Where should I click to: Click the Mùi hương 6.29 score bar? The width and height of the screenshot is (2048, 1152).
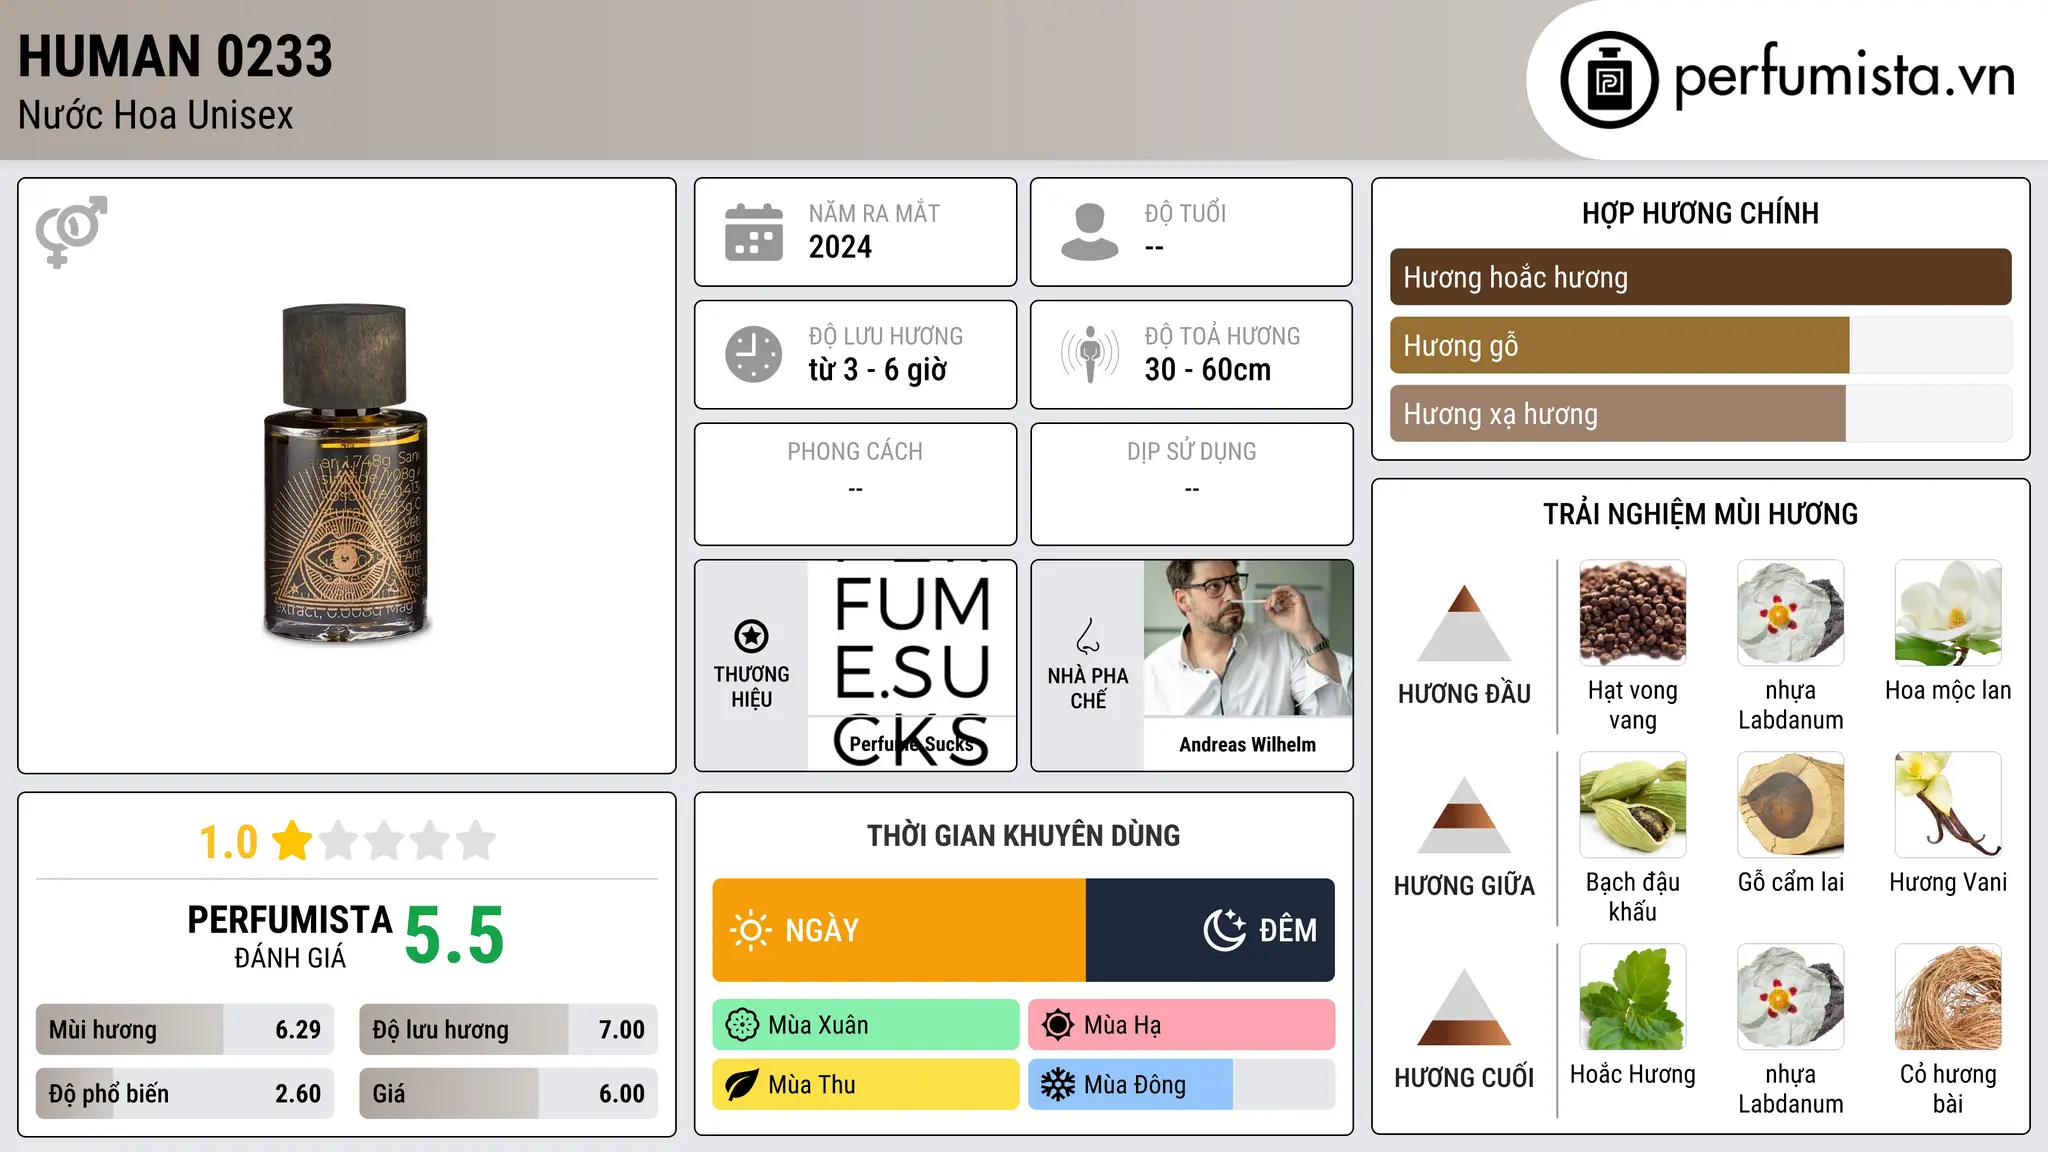(x=185, y=1029)
